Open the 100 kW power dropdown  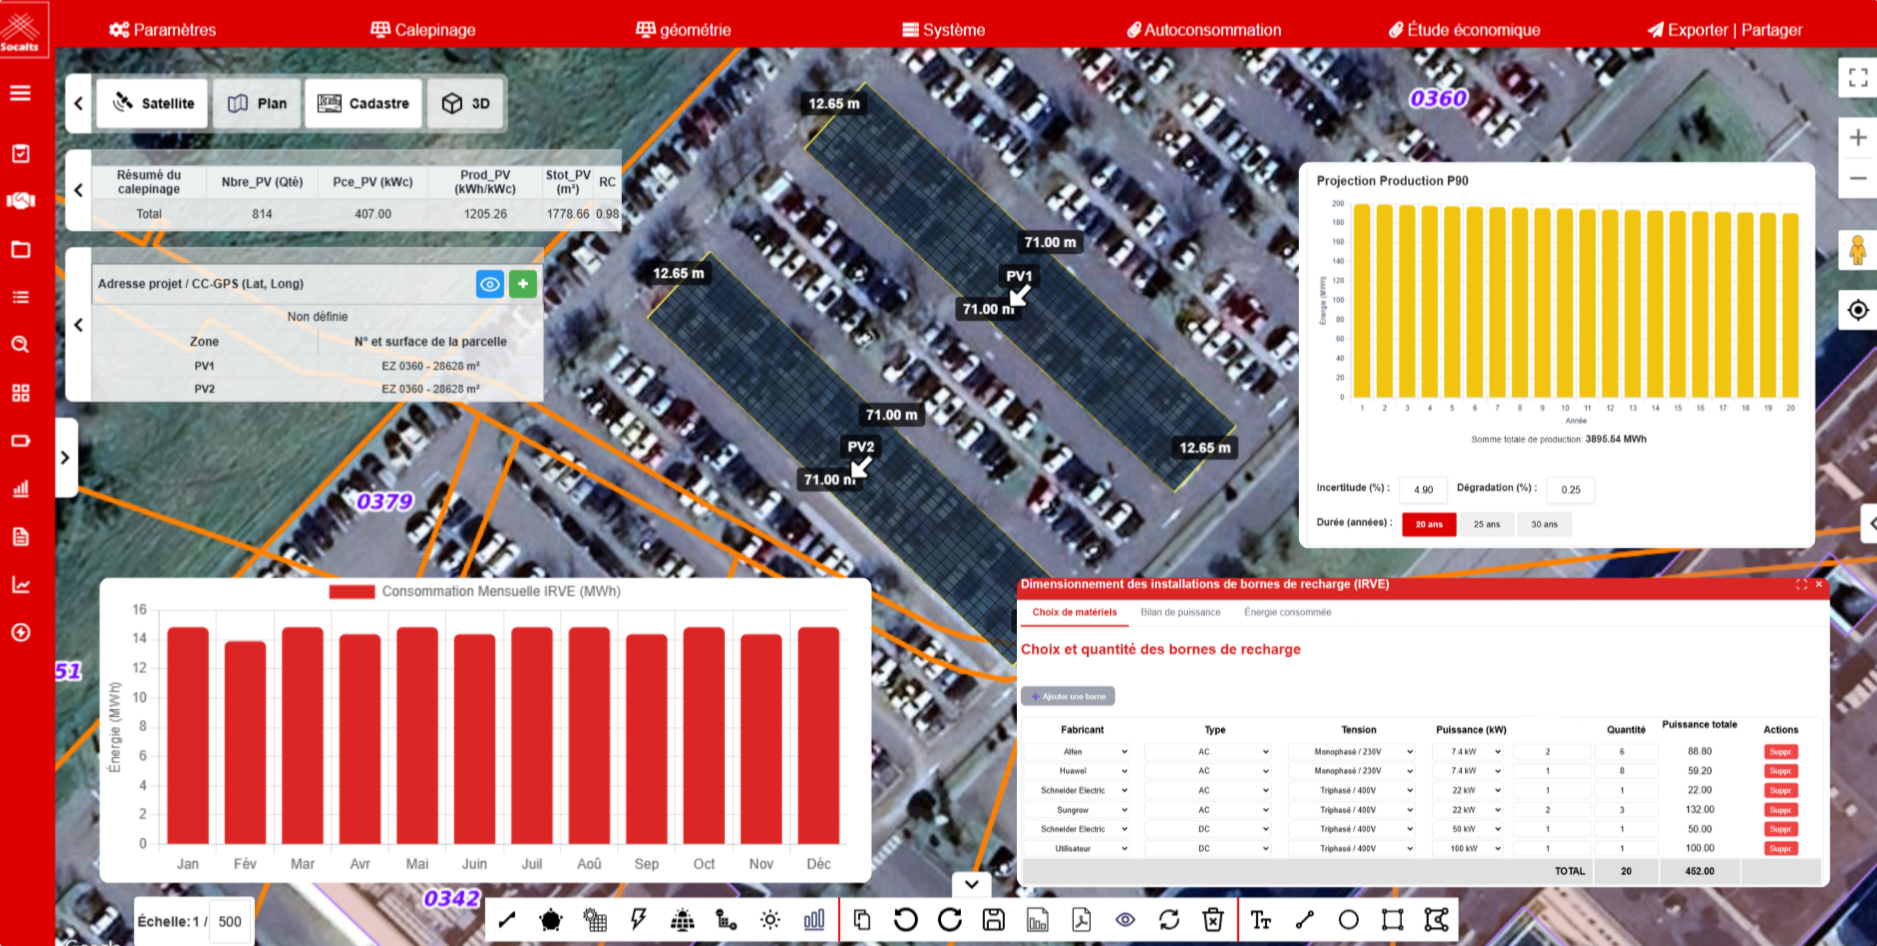click(x=1468, y=849)
